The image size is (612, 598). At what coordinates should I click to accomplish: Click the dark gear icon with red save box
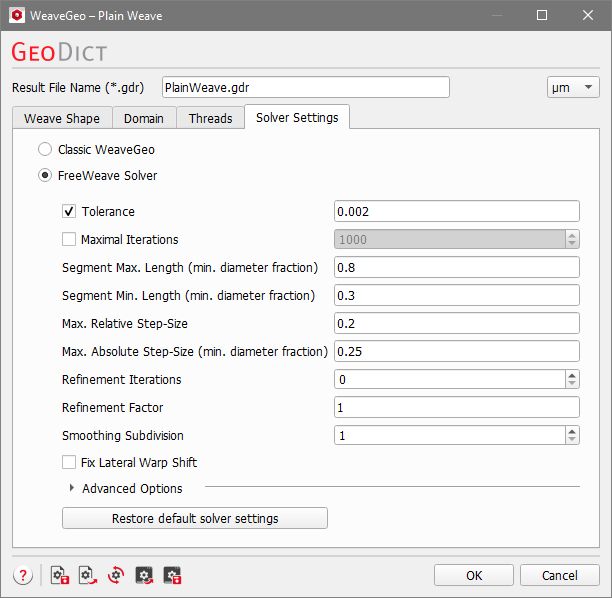[x=172, y=575]
